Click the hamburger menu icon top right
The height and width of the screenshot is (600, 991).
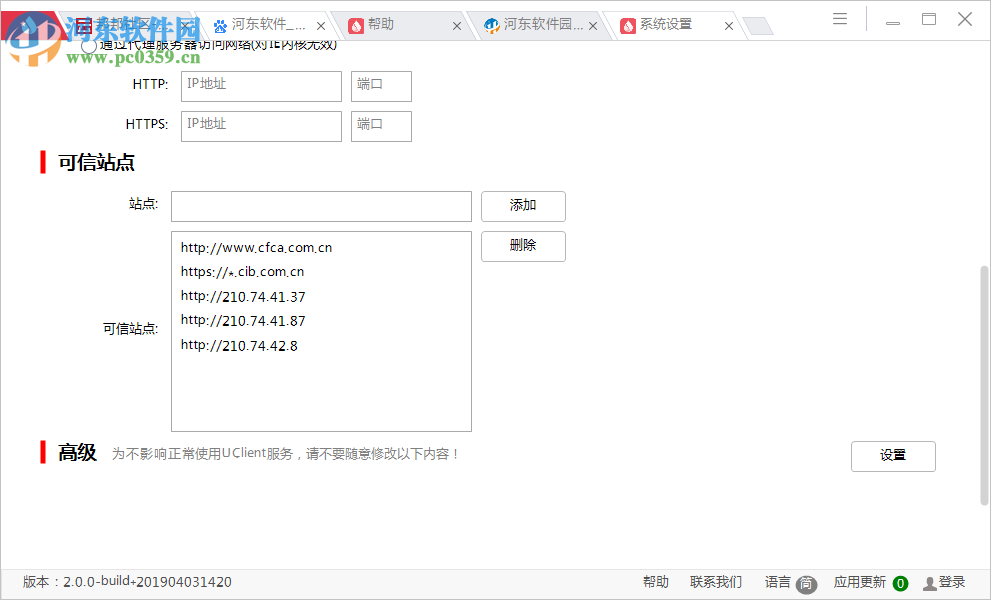click(x=839, y=18)
